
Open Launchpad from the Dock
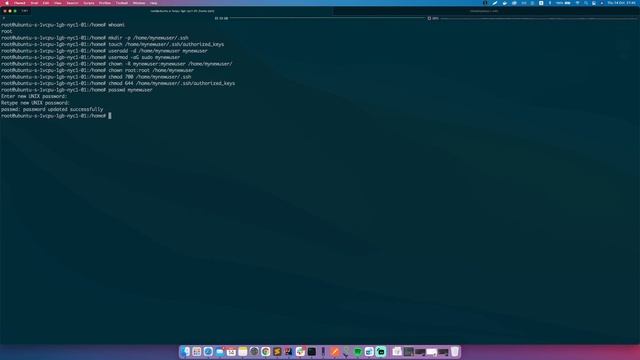(x=197, y=351)
